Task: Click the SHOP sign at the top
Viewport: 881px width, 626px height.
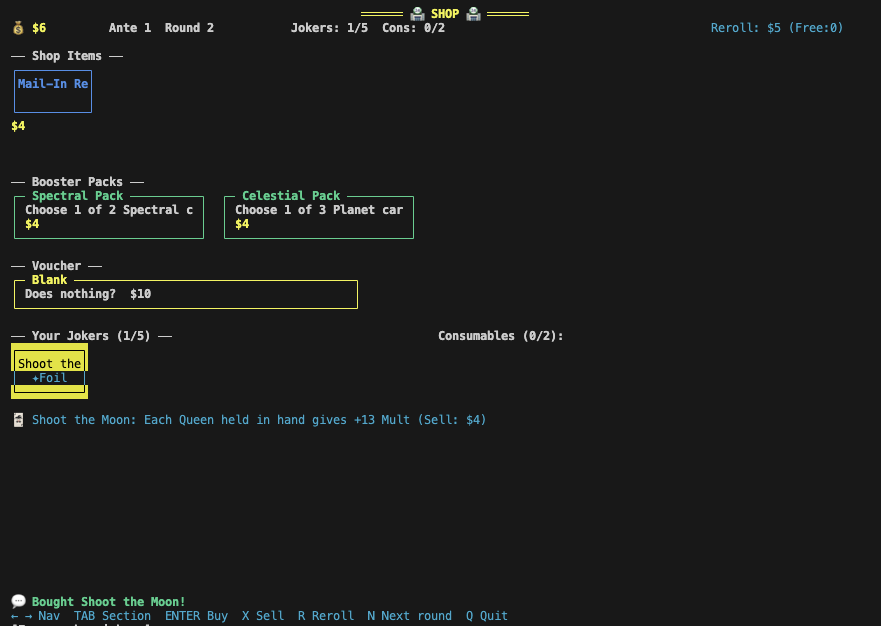Action: (444, 13)
